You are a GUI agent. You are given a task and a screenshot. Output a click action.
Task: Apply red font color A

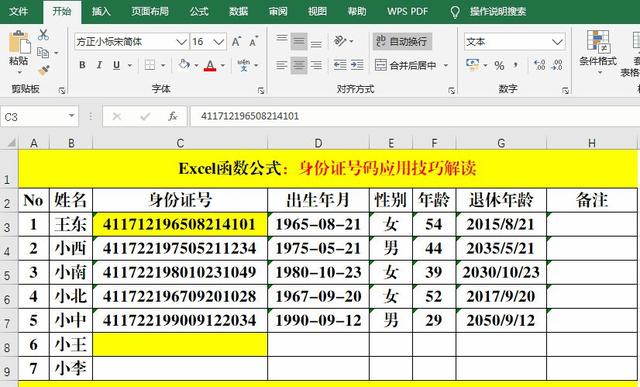[x=210, y=65]
